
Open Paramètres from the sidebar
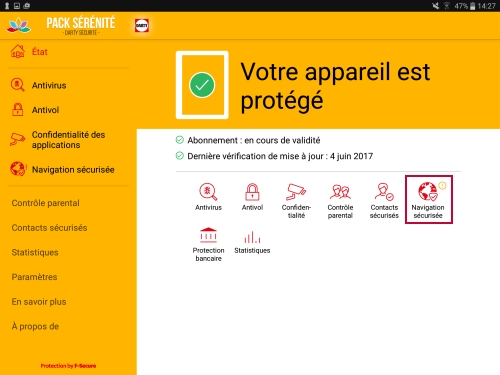(34, 277)
